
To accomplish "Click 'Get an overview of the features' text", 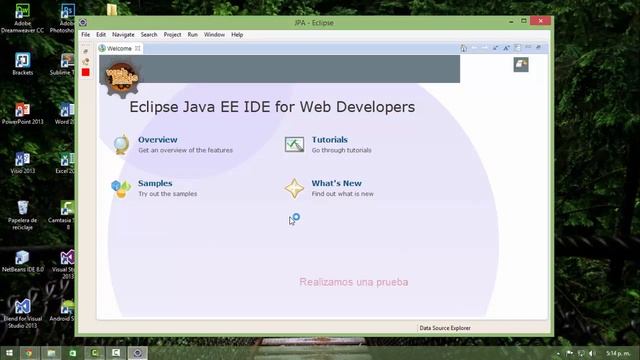I will (185, 150).
